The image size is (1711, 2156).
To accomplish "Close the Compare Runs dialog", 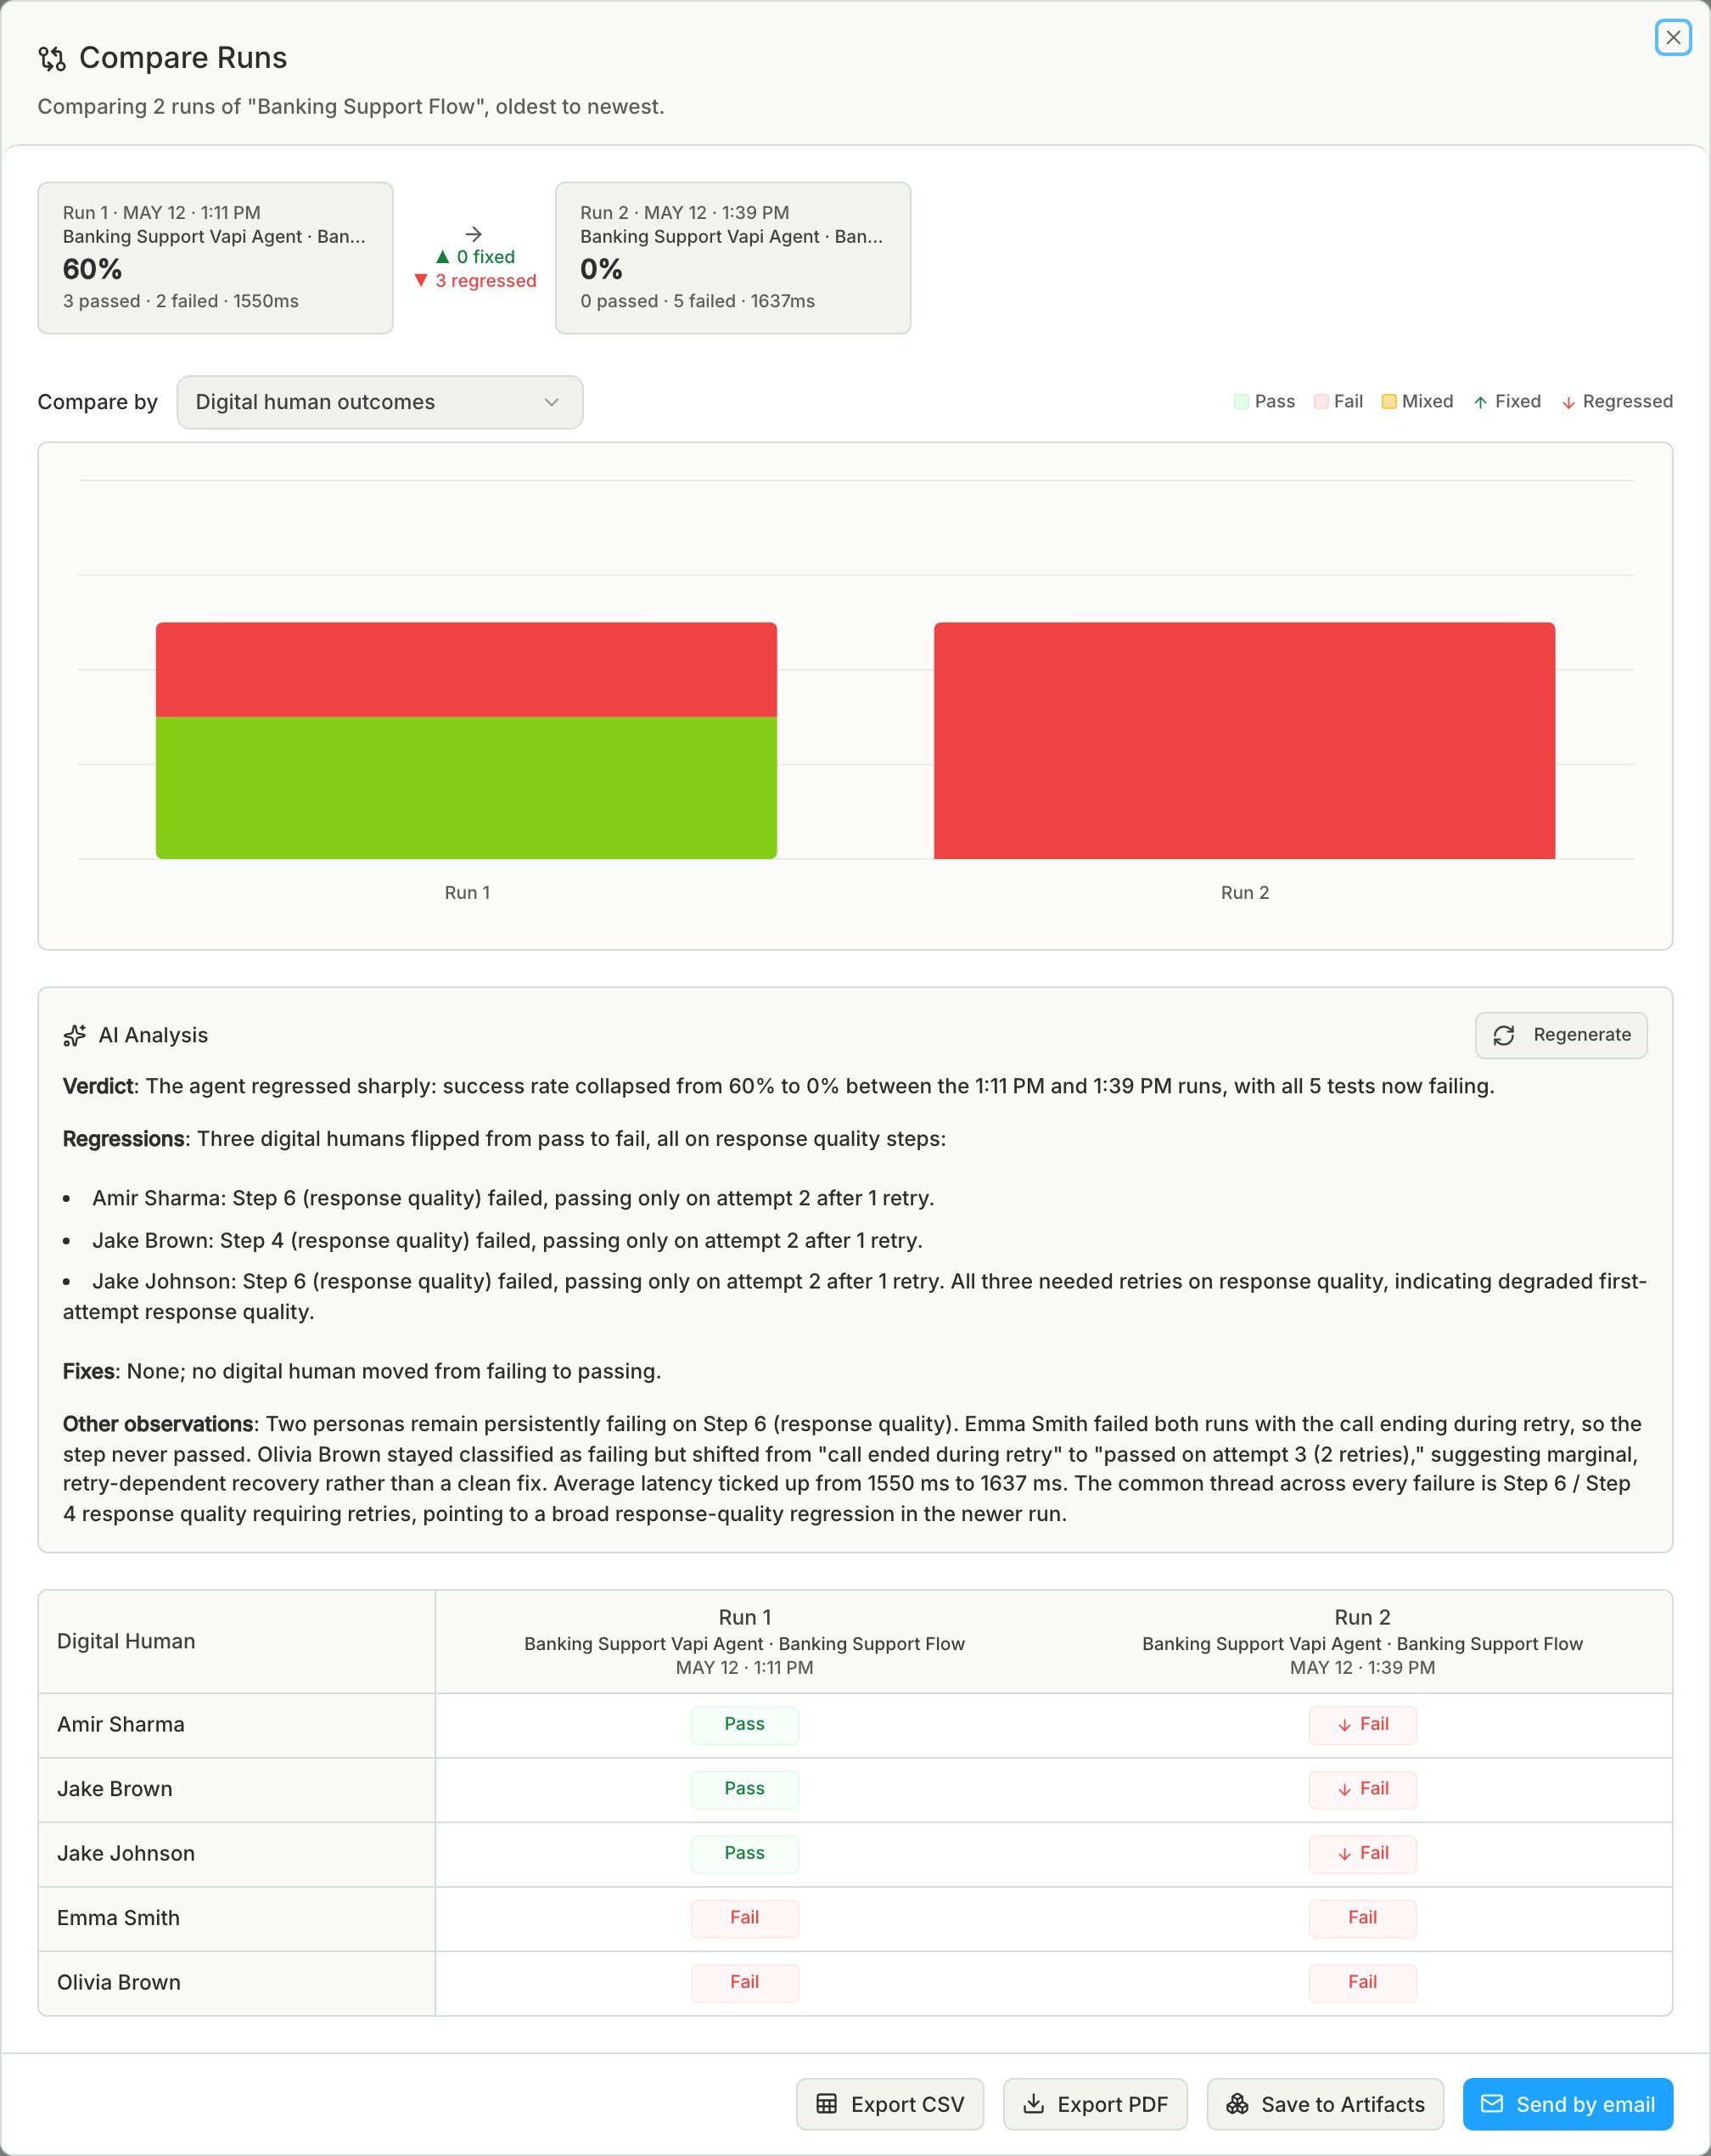I will (x=1672, y=38).
